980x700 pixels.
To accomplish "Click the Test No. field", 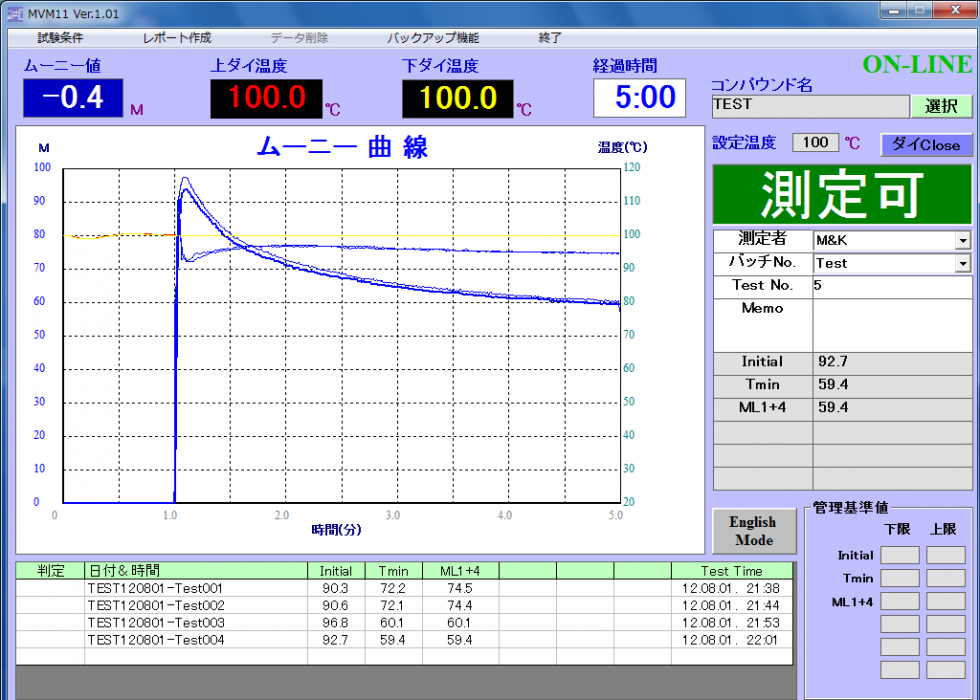I will 890,286.
